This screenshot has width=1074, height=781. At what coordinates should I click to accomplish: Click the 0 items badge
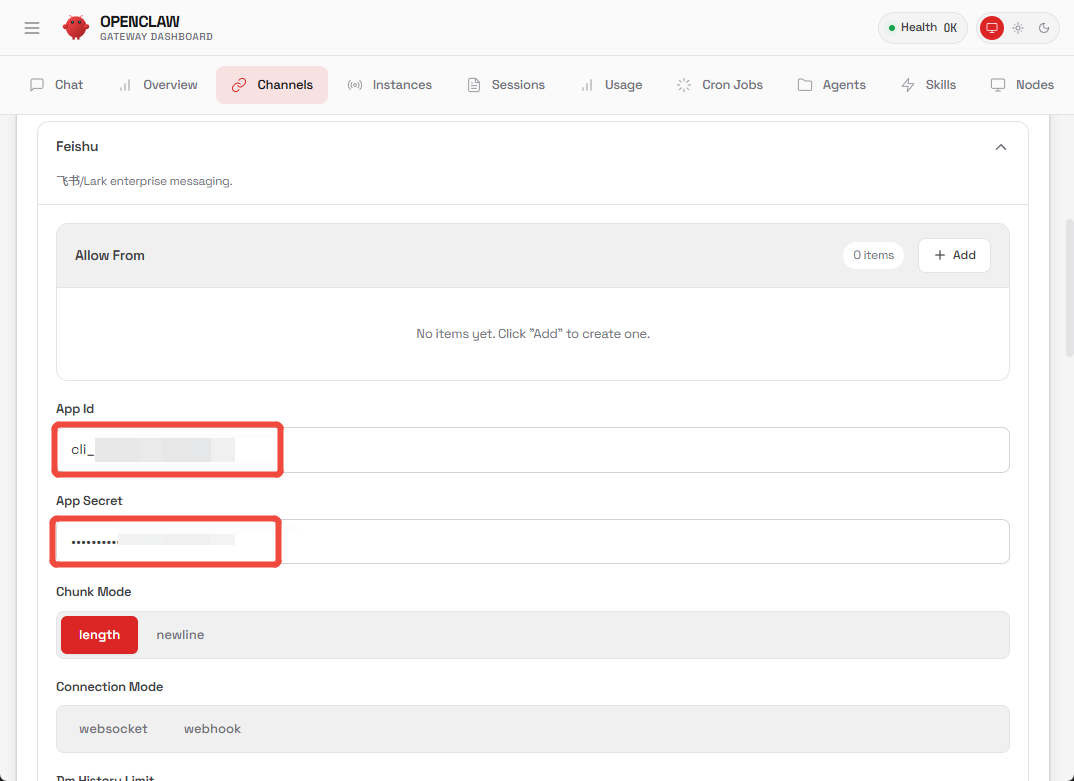pos(873,256)
